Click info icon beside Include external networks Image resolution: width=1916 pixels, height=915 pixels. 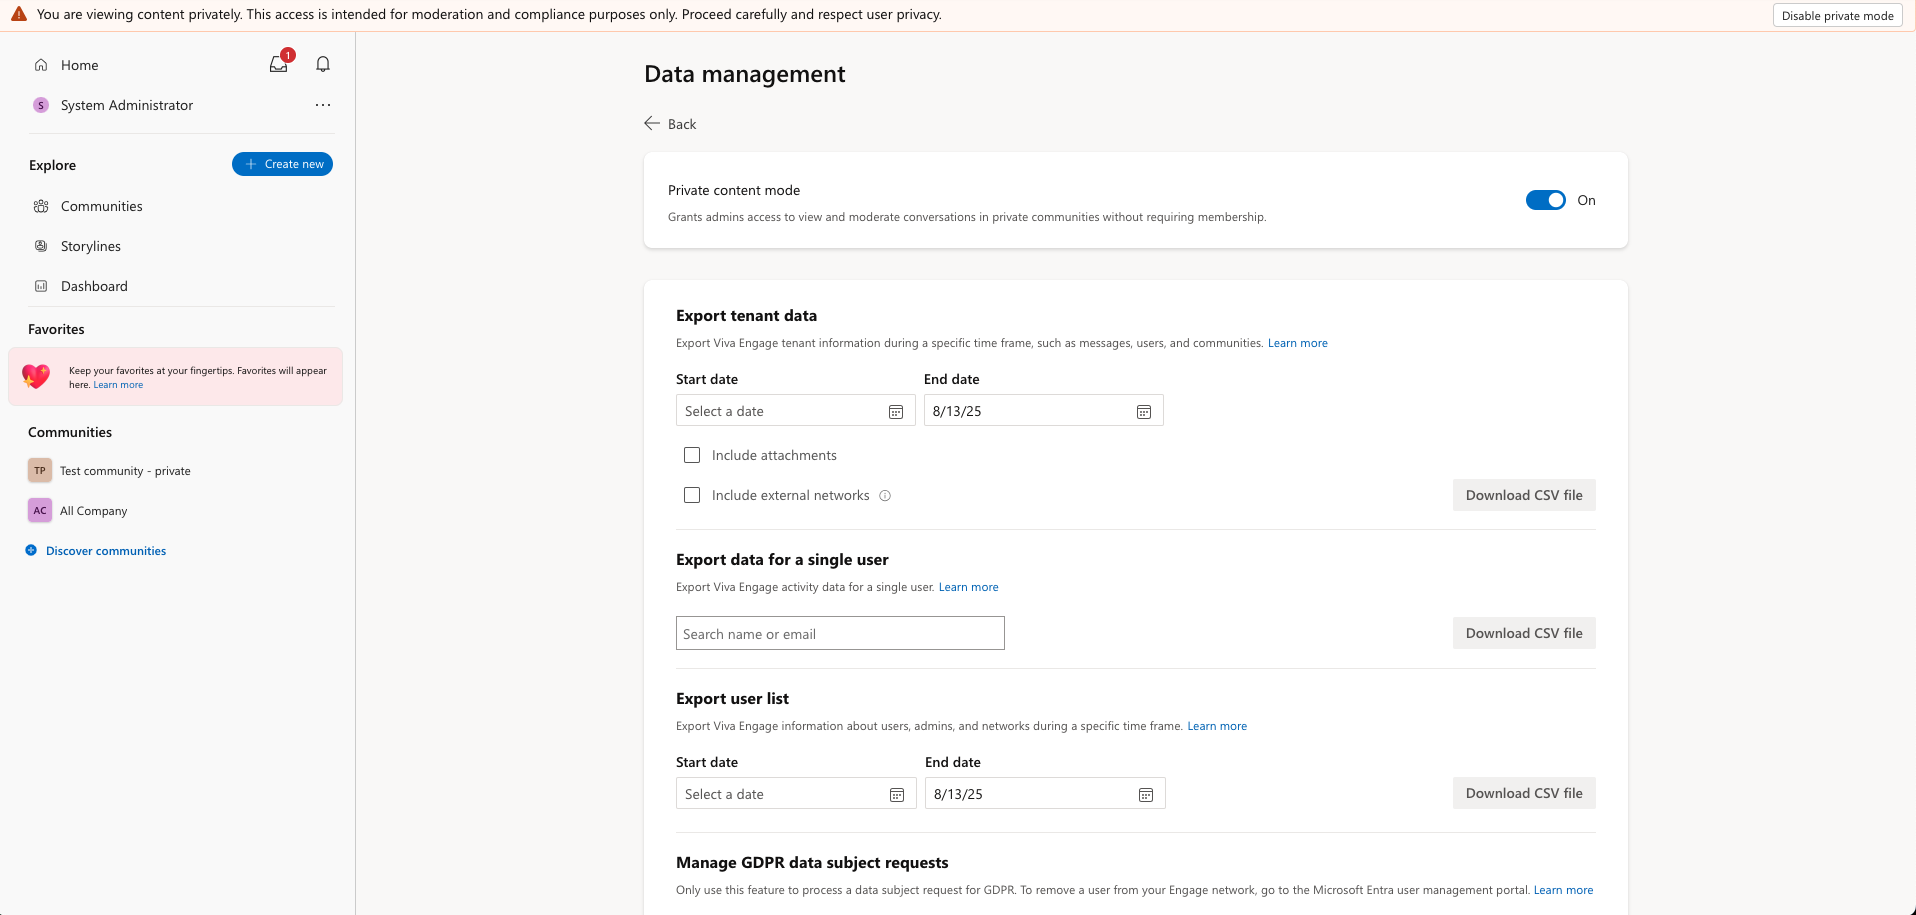click(885, 495)
